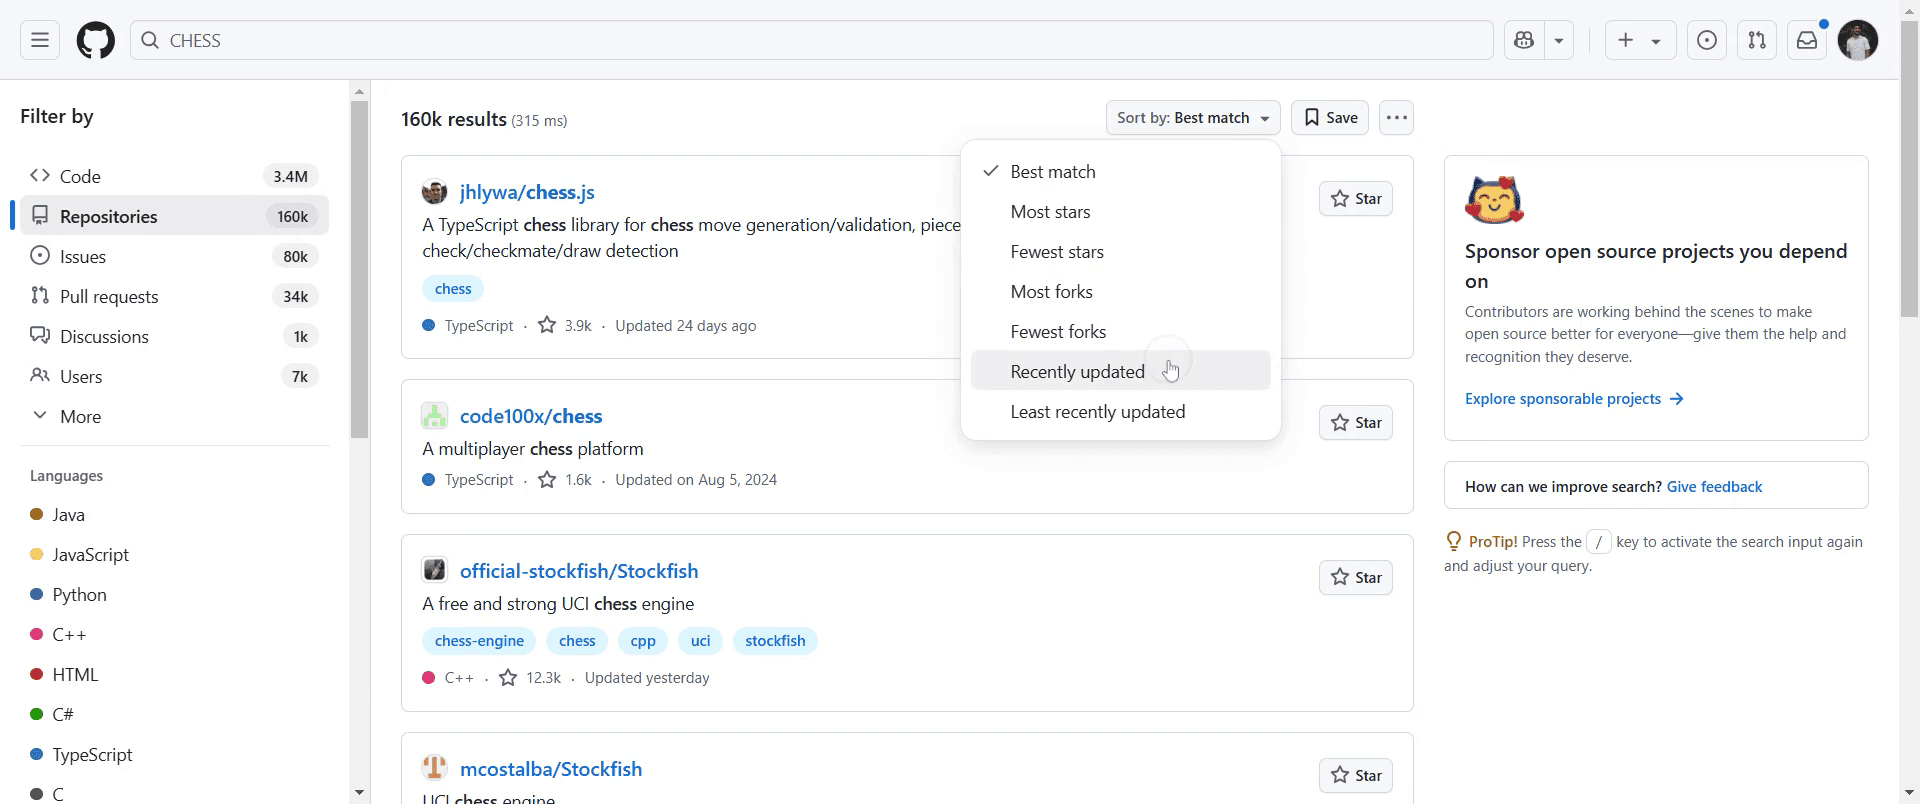Open the Sort by Best match dropdown
1920x804 pixels.
1193,118
